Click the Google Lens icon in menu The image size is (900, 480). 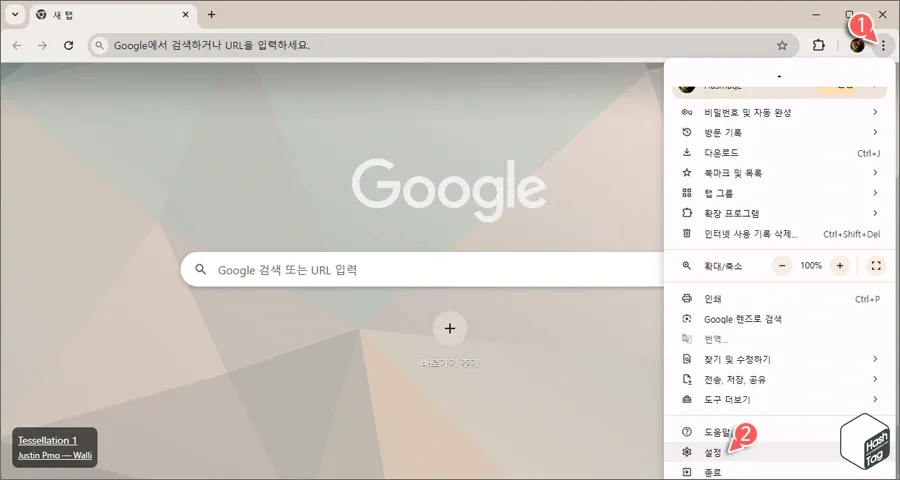coord(686,319)
